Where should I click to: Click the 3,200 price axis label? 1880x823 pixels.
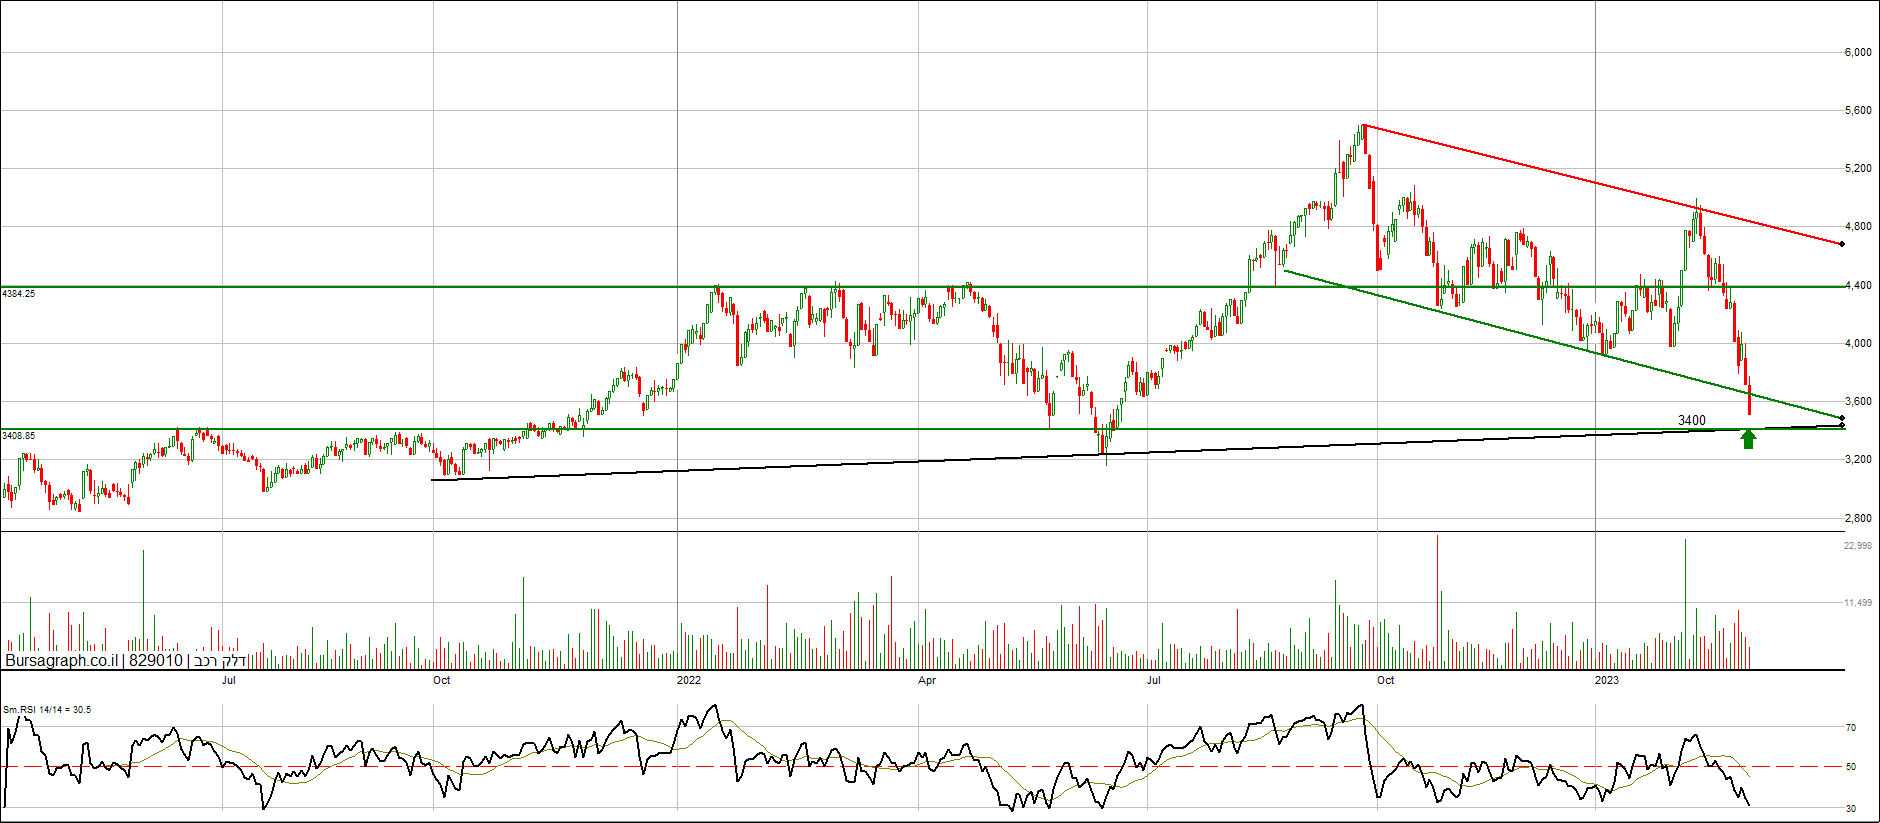click(1857, 459)
